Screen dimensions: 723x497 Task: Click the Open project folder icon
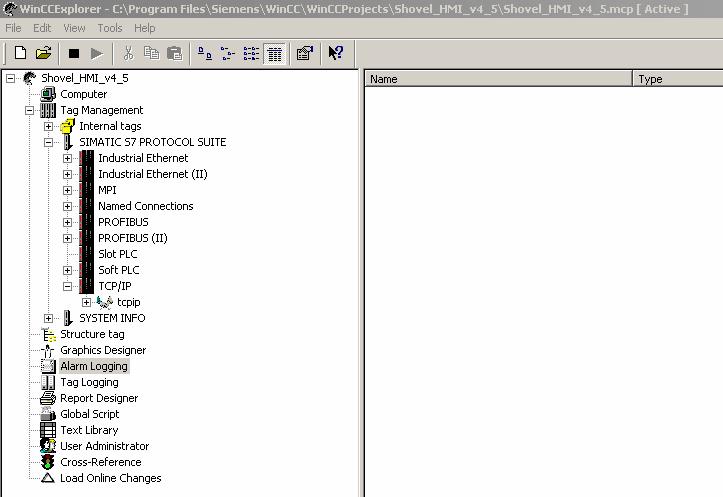tap(43, 53)
